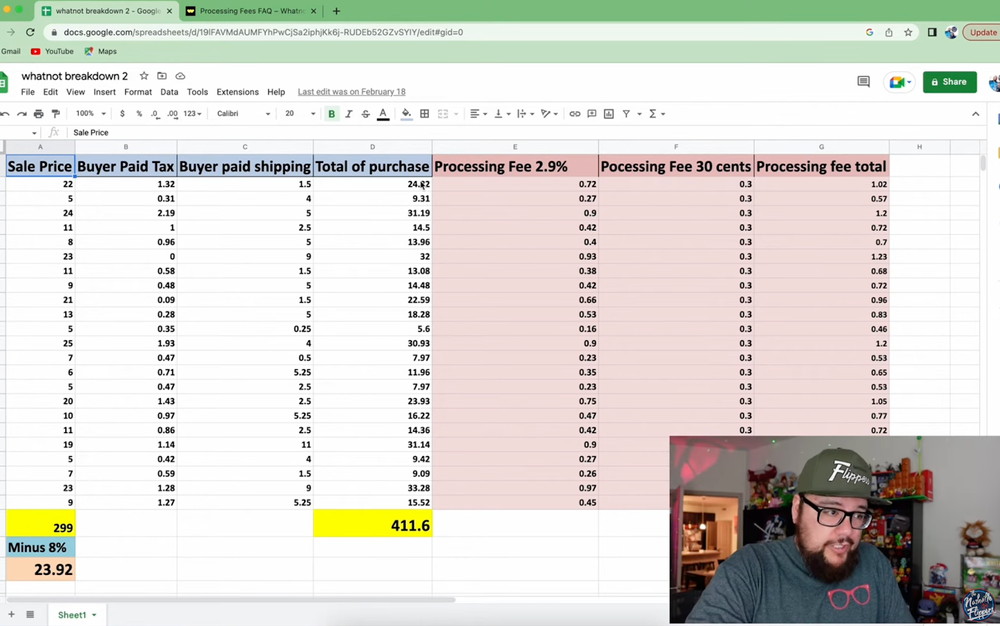The width and height of the screenshot is (1000, 626).
Task: Click the print icon
Action: click(x=38, y=114)
